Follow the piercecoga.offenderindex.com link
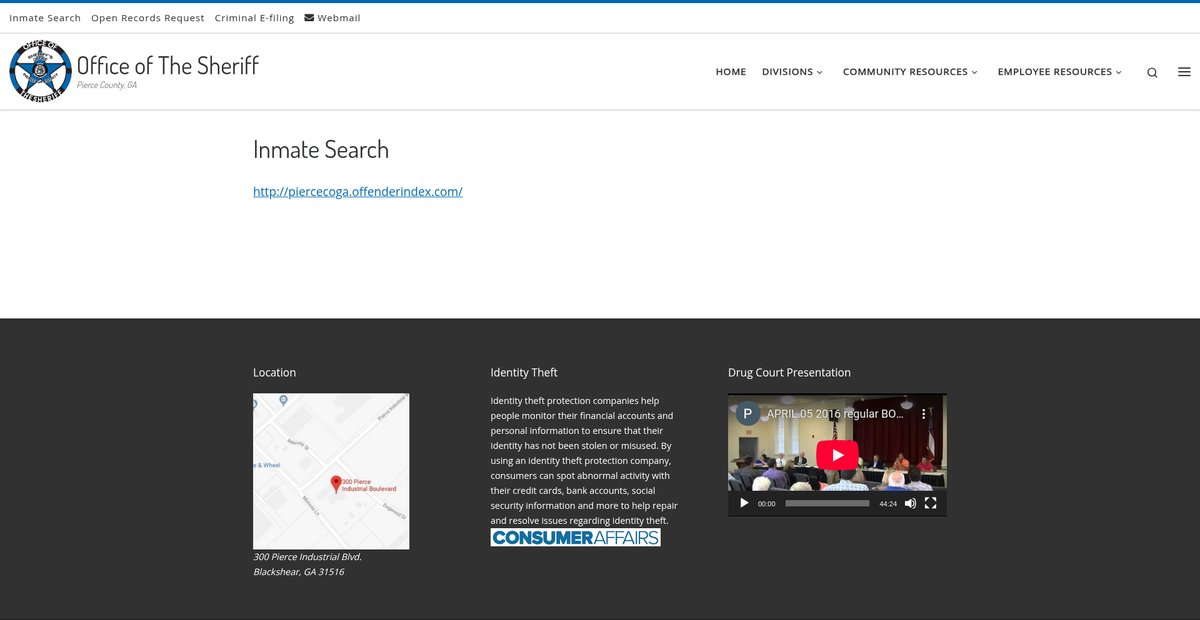 [358, 191]
